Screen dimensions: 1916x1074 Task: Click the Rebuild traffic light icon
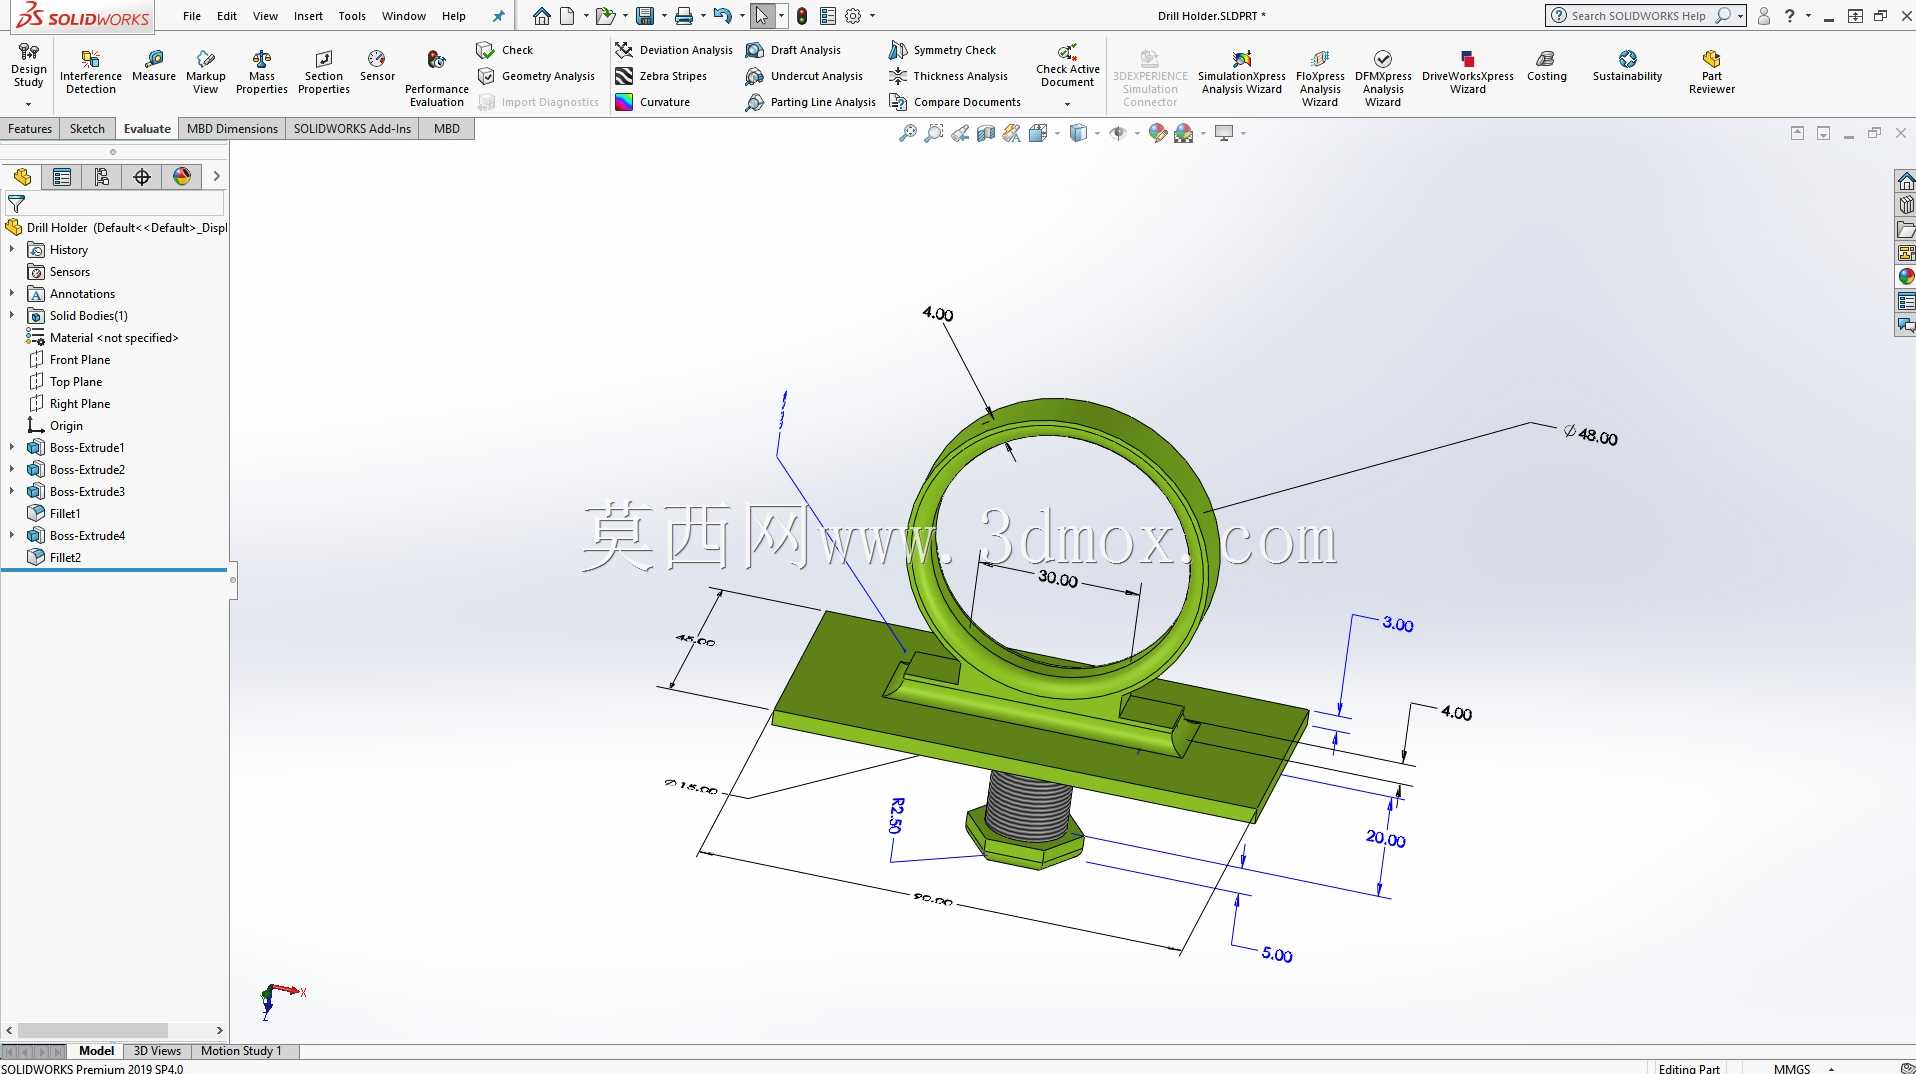(x=801, y=16)
